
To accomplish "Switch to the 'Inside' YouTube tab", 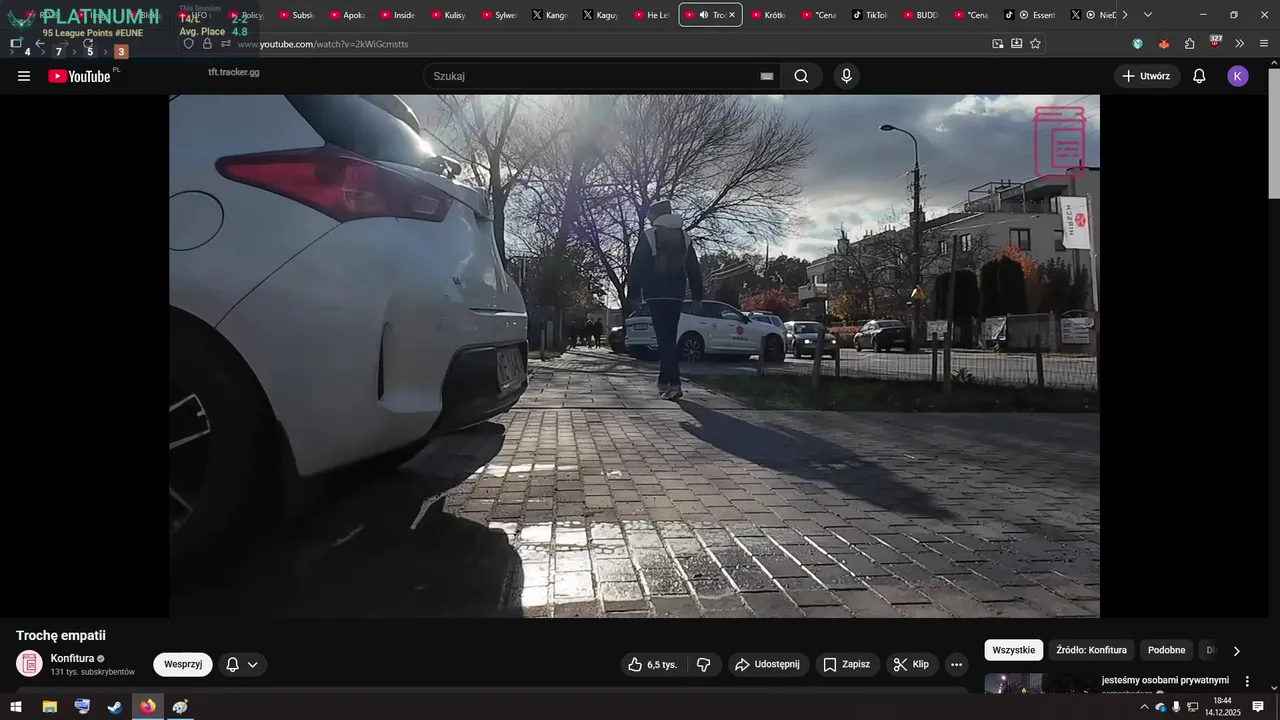I will [x=398, y=15].
